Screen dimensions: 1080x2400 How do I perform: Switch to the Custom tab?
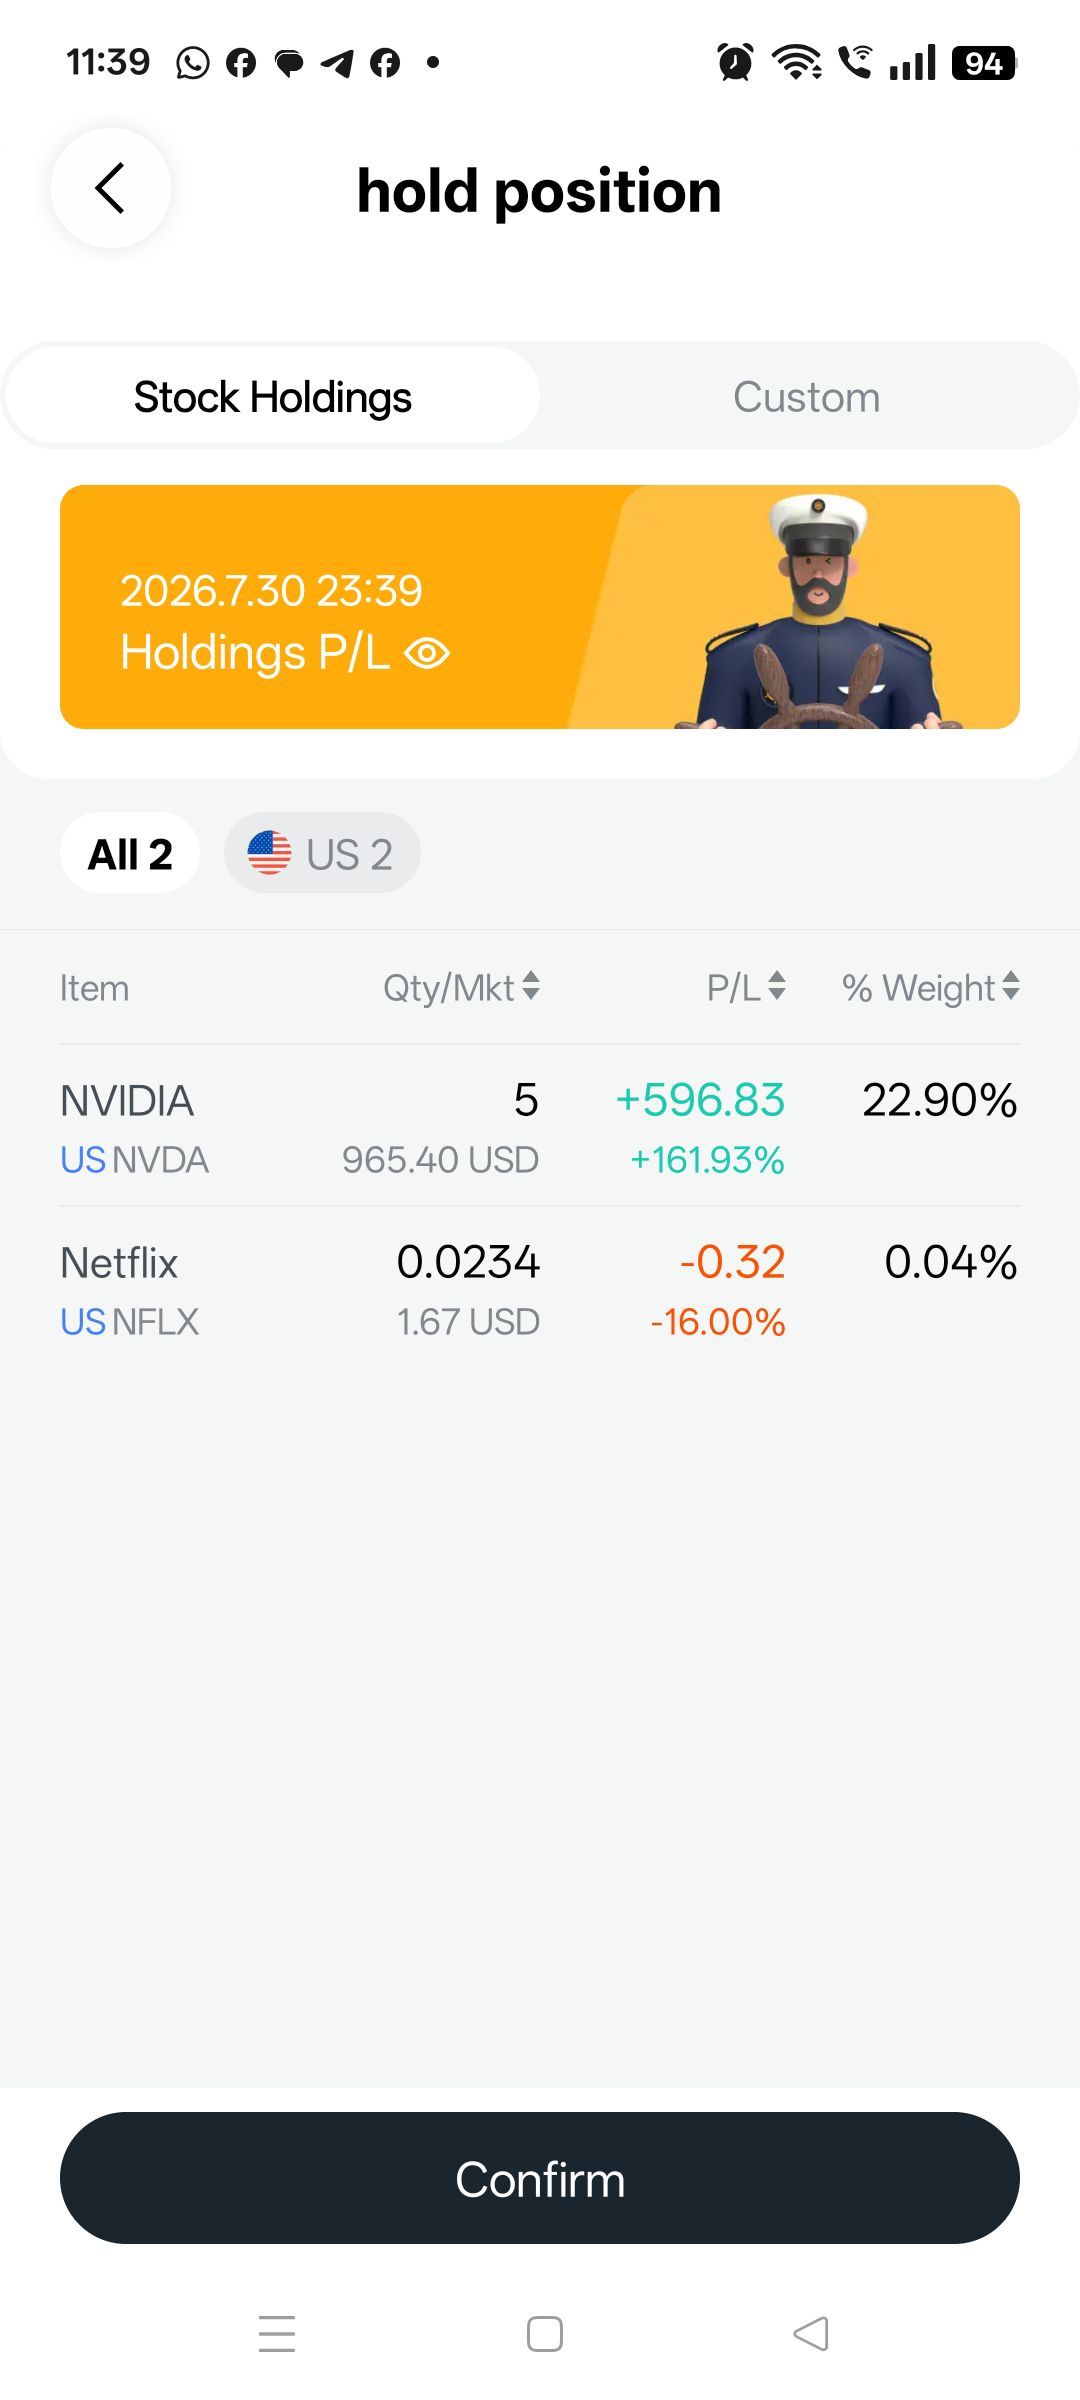(807, 397)
